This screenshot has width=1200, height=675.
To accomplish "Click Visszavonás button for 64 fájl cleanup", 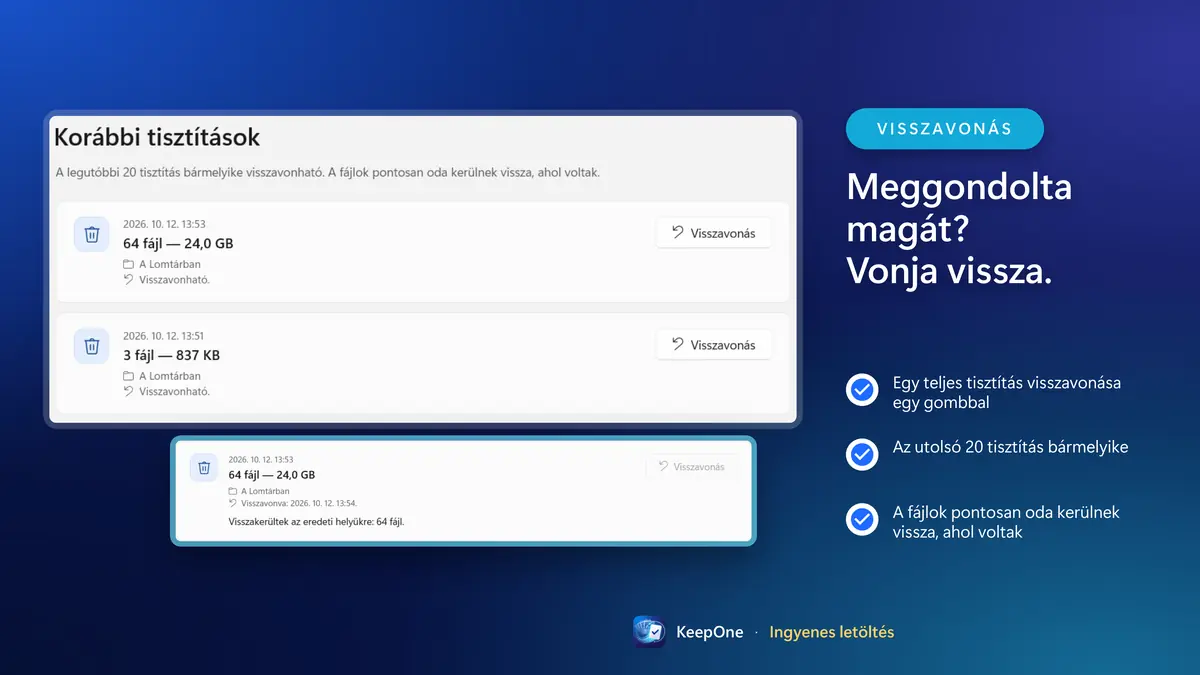I will [x=714, y=233].
